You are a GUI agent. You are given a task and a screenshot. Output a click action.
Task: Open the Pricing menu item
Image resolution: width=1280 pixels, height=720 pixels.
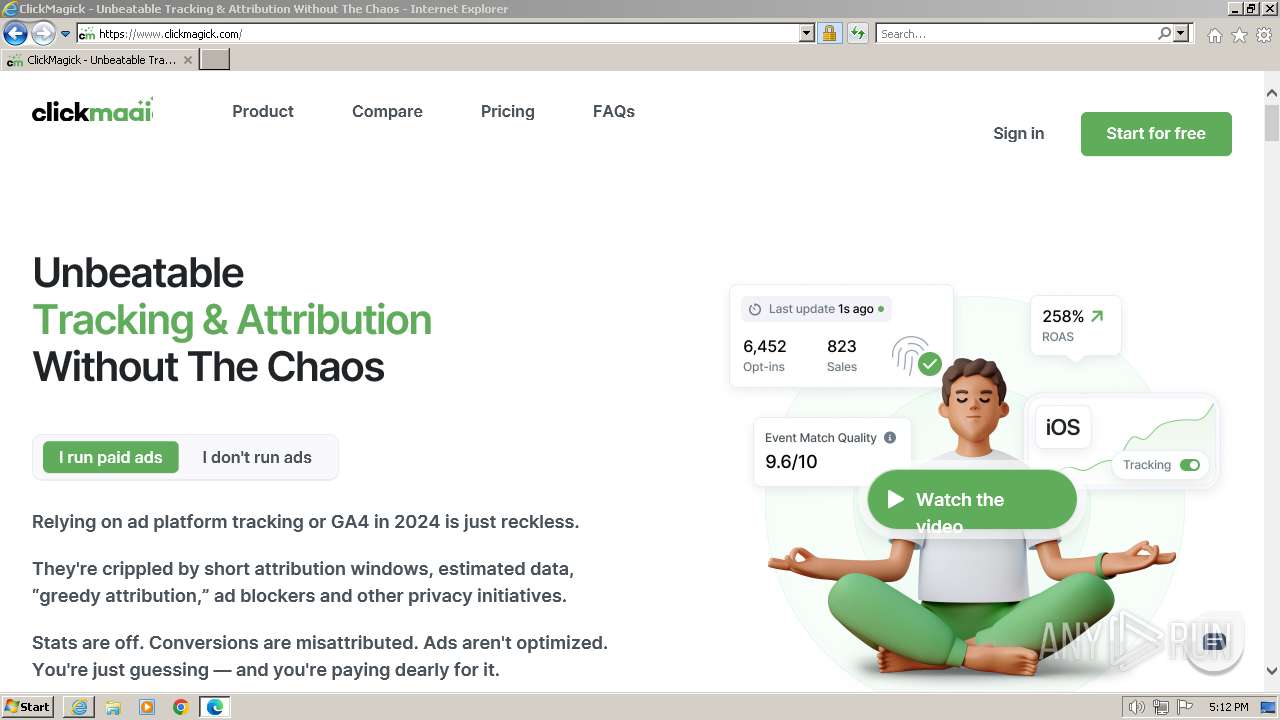[508, 111]
